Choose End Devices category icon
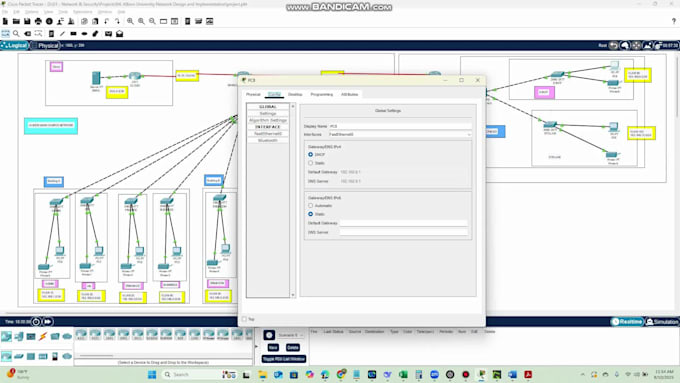680x383 pixels. [x=19, y=336]
